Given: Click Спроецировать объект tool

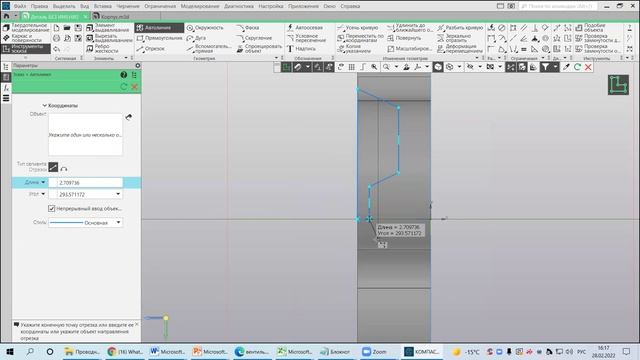Looking at the screenshot, I should coord(259,49).
